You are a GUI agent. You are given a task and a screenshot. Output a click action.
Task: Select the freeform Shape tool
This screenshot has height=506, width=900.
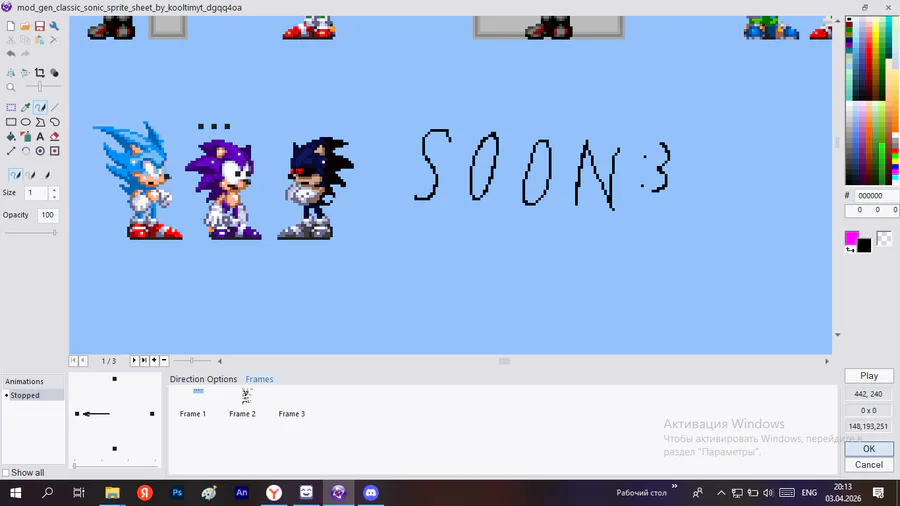54,122
